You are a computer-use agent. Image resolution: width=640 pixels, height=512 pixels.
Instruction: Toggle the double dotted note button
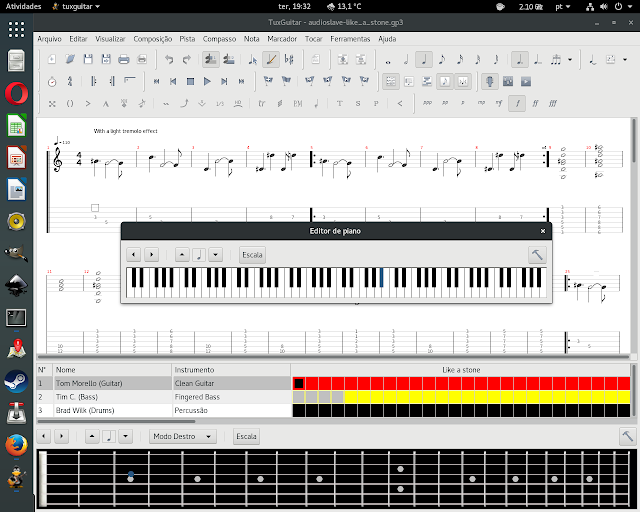[538, 60]
